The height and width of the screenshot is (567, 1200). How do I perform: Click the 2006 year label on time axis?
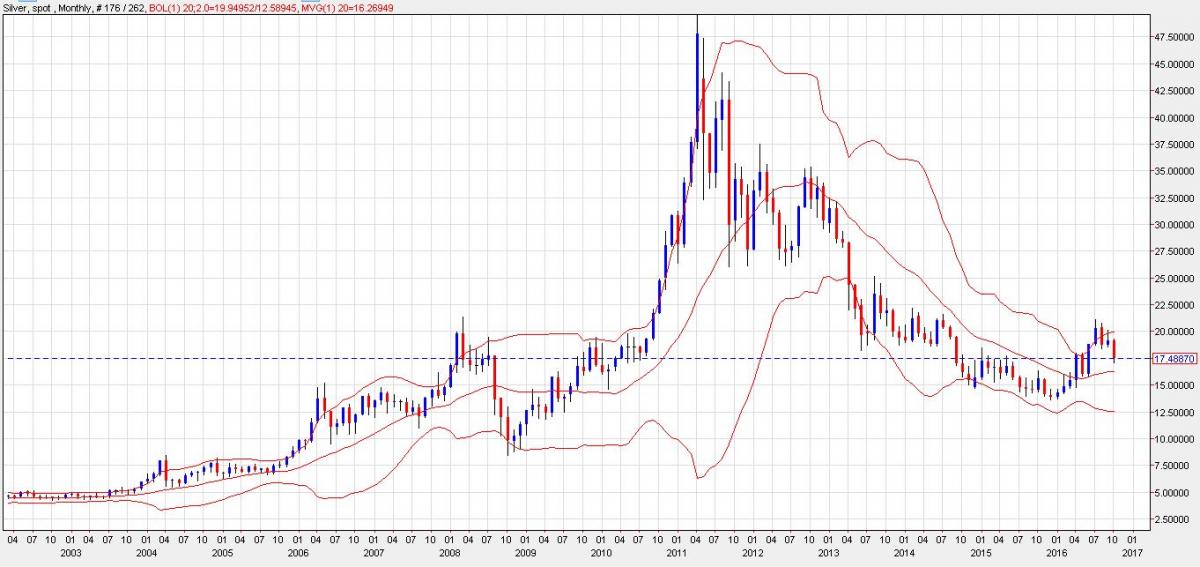pyautogui.click(x=297, y=552)
